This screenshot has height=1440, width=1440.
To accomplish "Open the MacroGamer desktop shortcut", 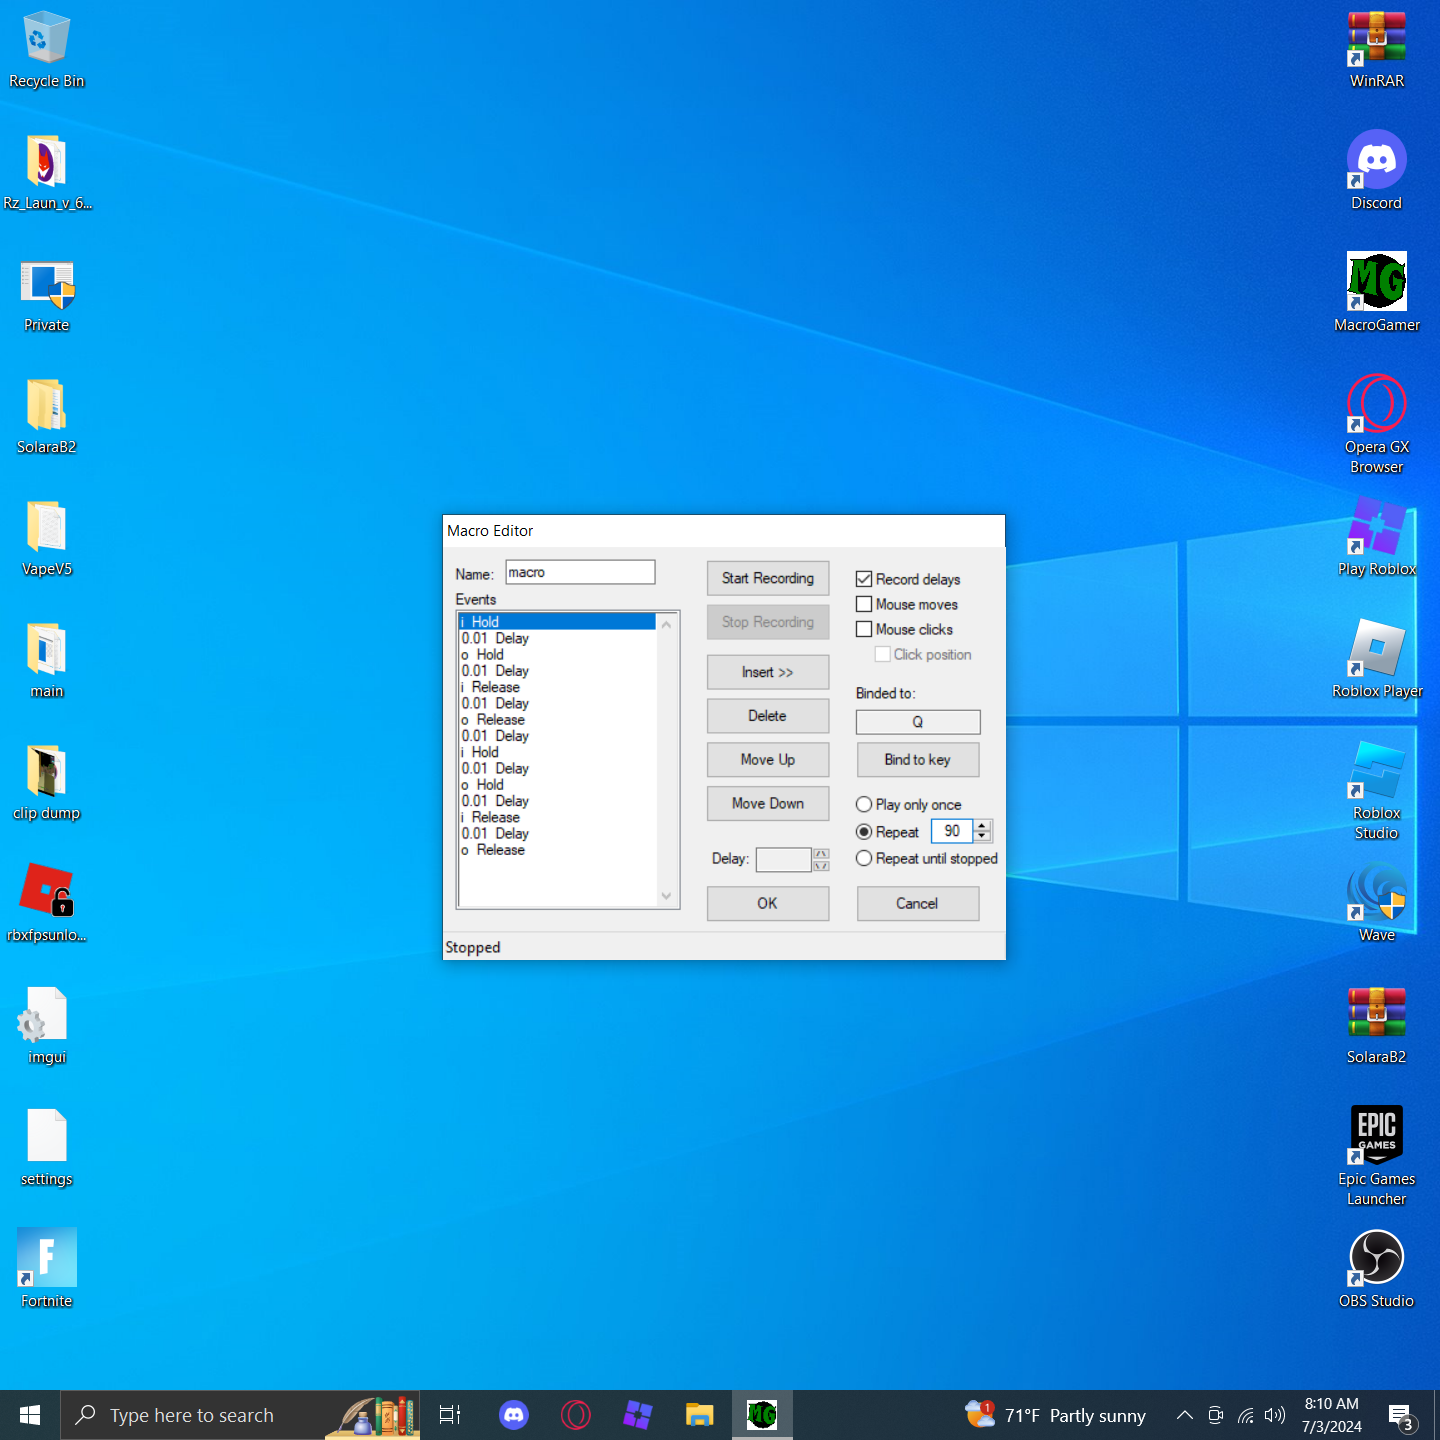I will pos(1376,283).
